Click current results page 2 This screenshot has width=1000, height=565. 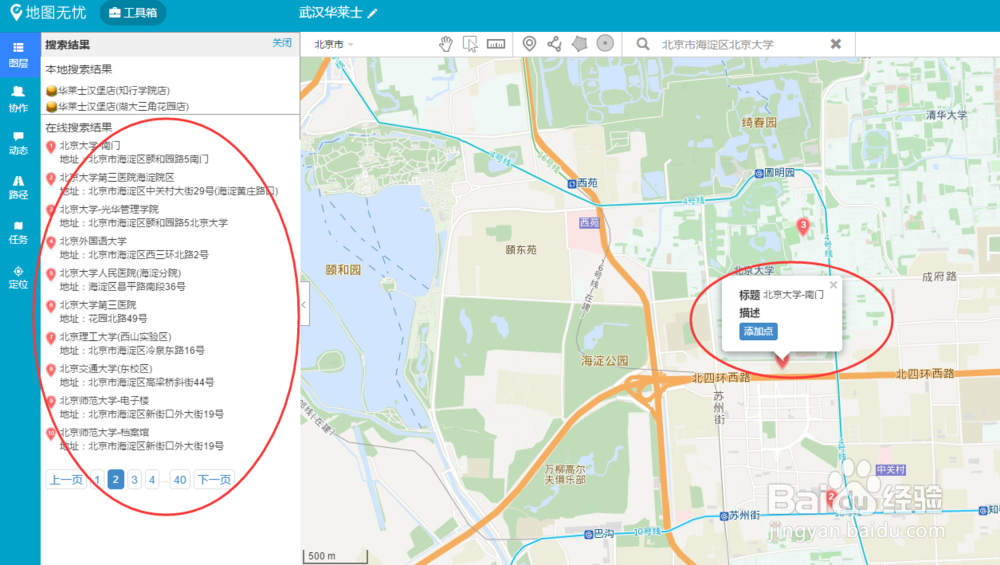(x=115, y=480)
